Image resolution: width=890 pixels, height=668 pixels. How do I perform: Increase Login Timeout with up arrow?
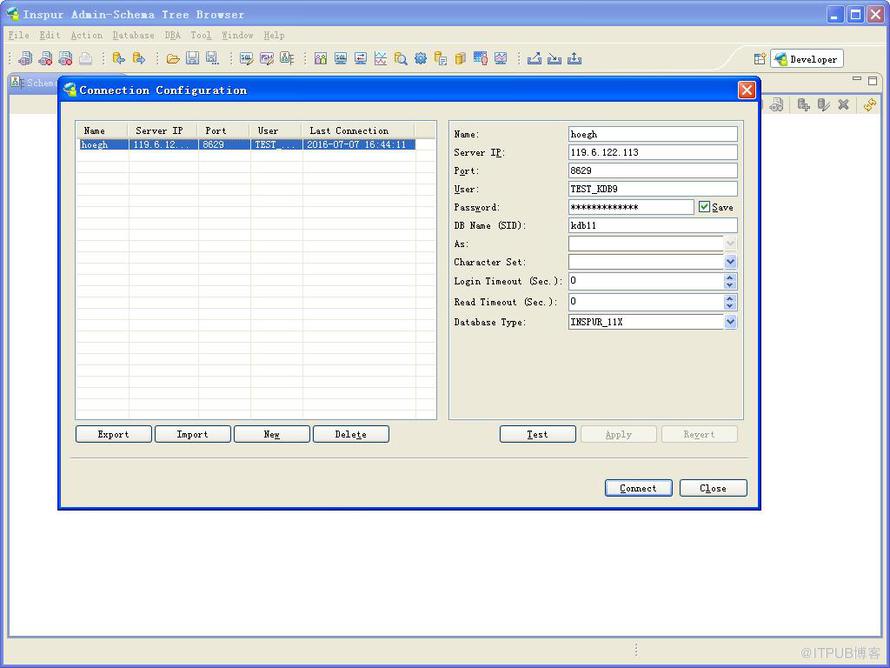point(730,278)
